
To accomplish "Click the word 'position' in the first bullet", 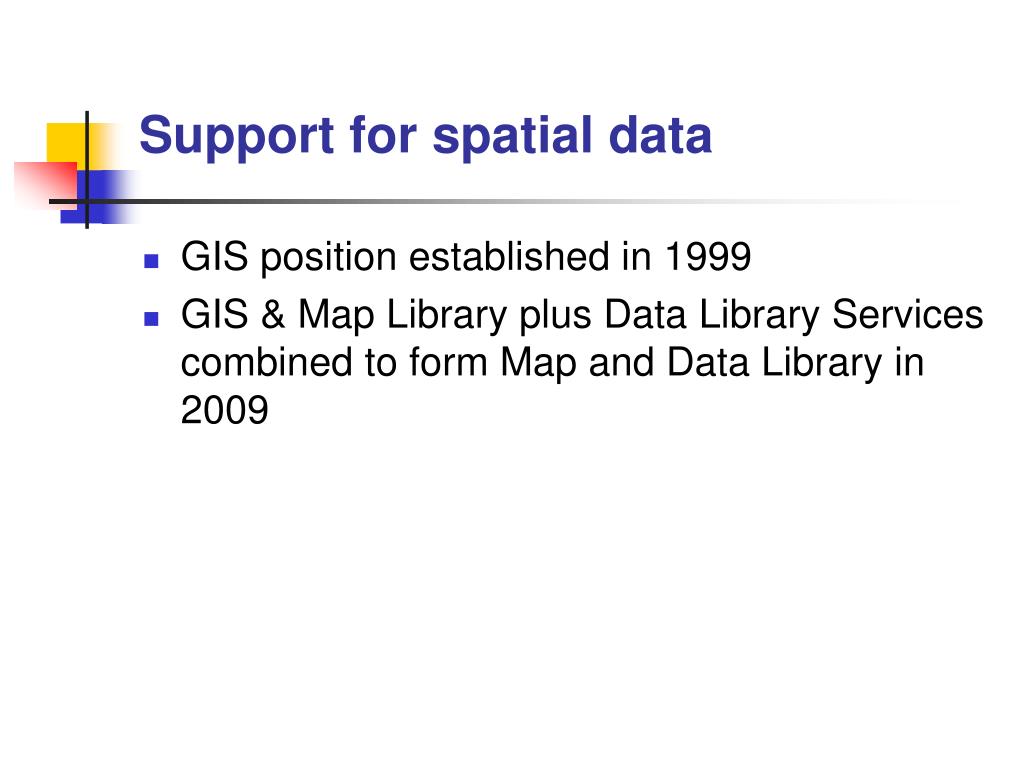I will point(328,257).
